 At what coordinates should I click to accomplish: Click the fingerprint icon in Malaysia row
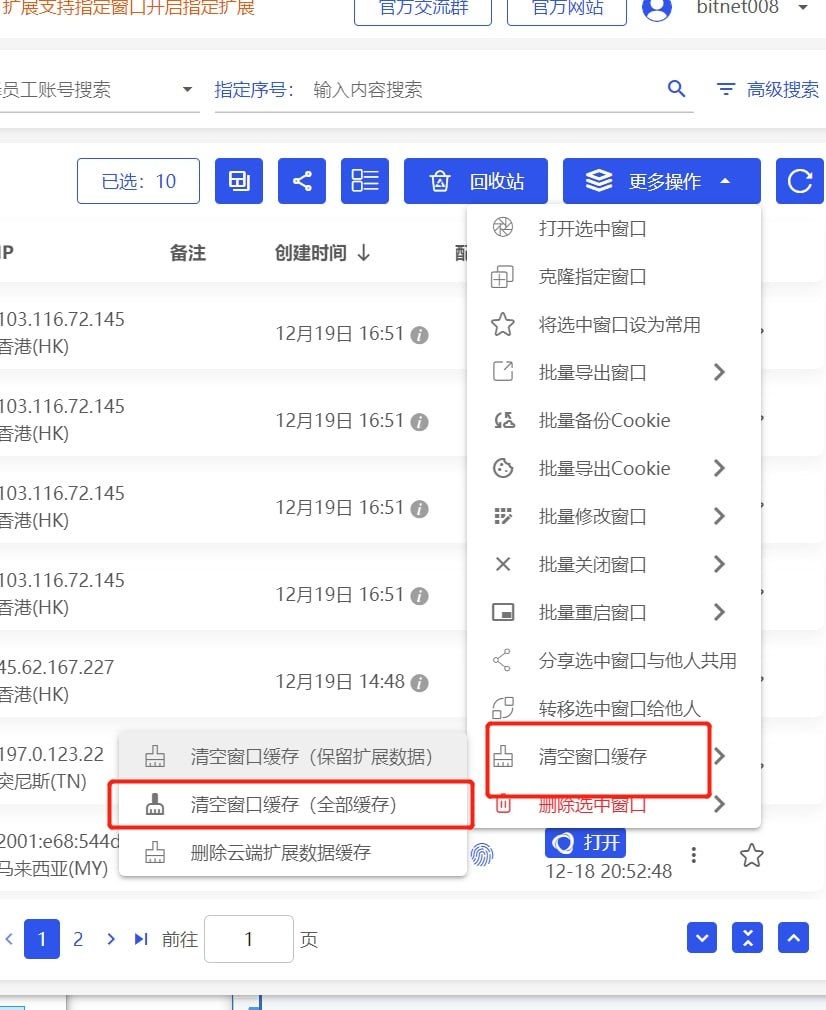pos(482,854)
